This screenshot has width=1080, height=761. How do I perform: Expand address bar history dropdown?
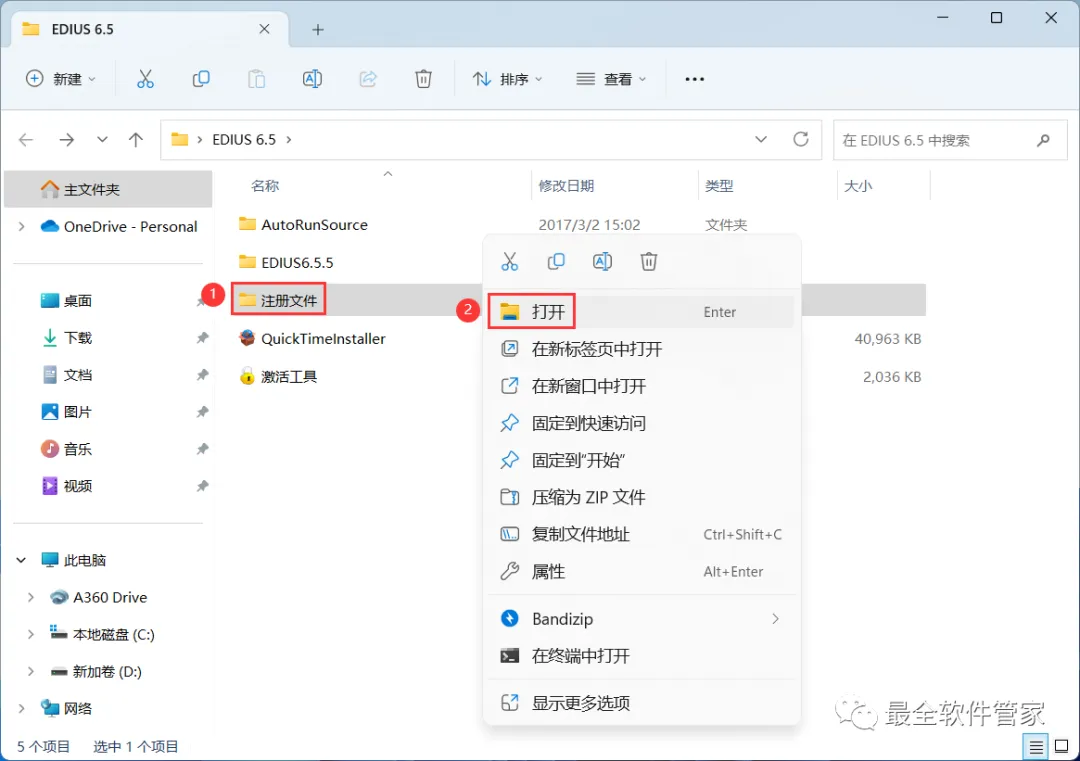pos(761,140)
